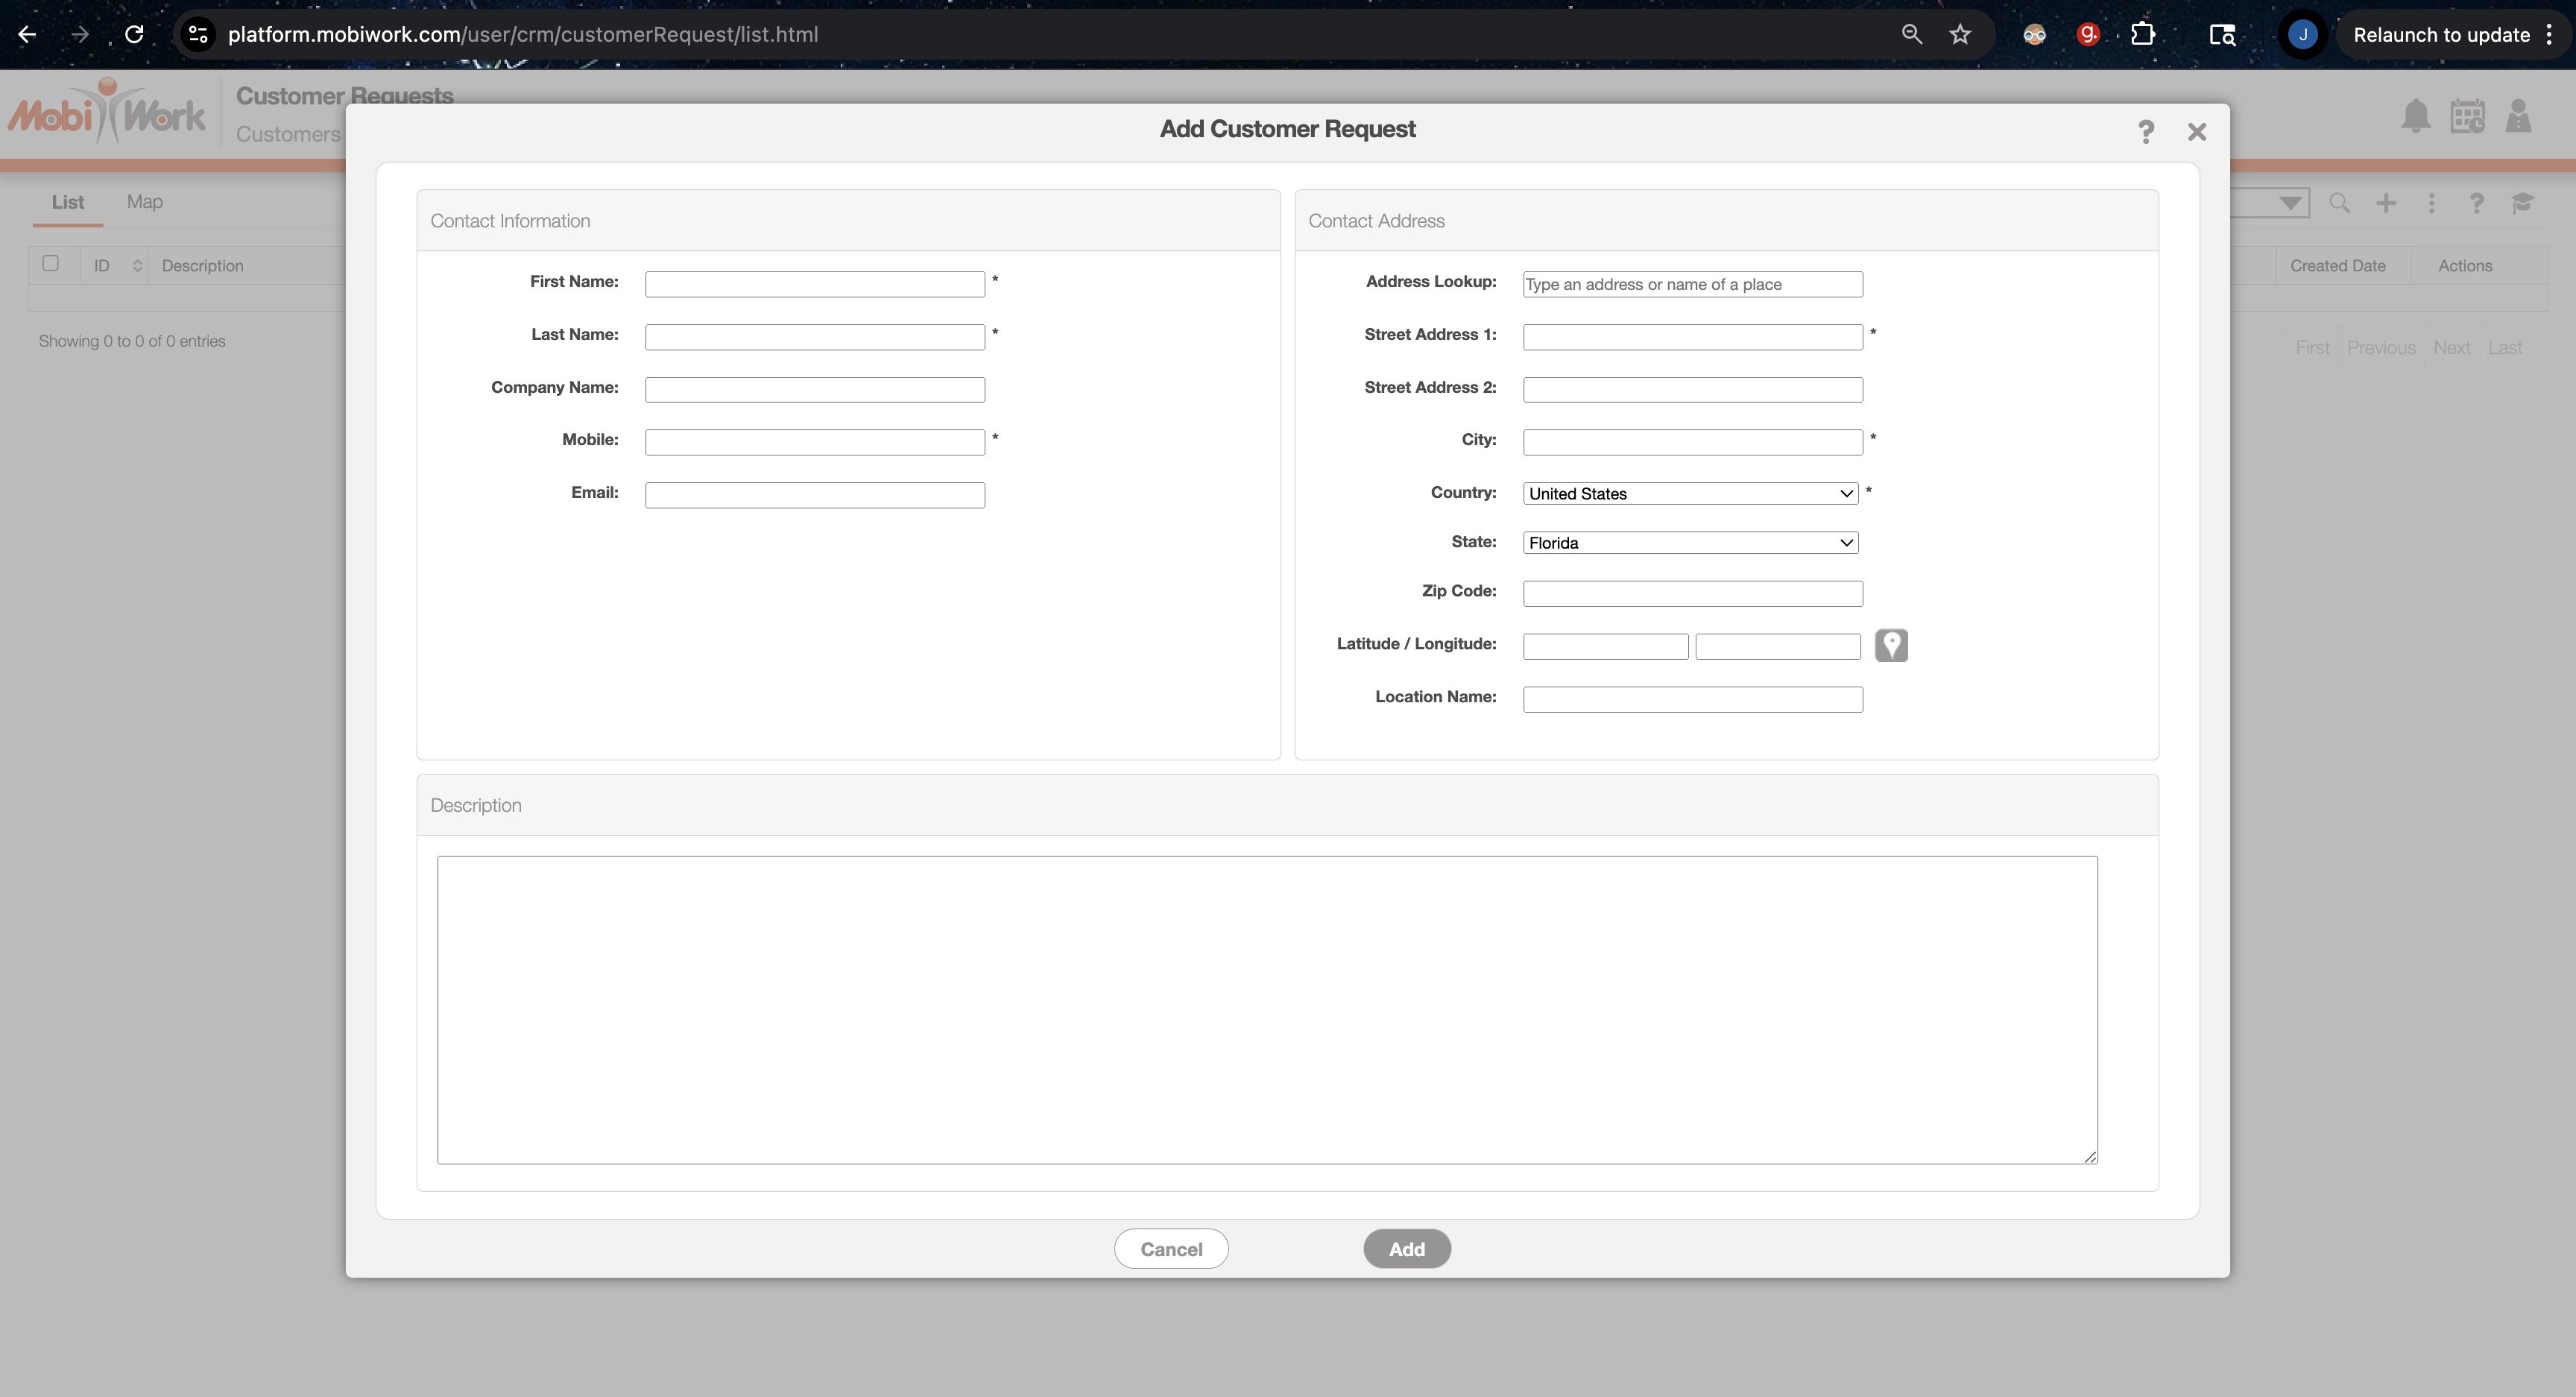
Task: Click the graduation cap training icon
Action: 2522,203
